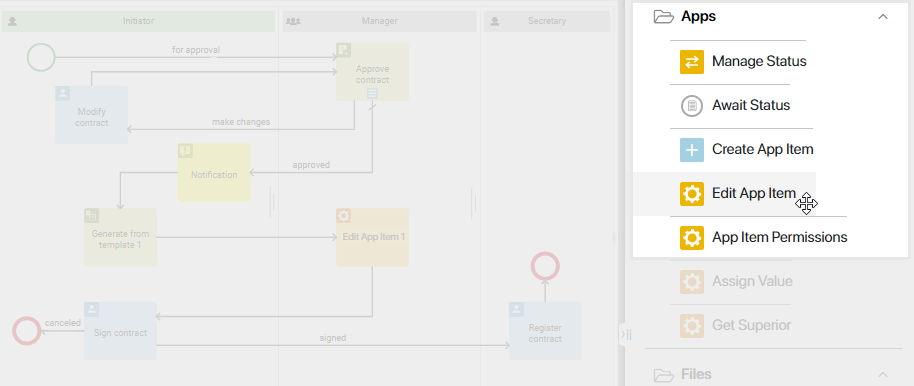Select the Sign contract task
This screenshot has width=914, height=386.
click(120, 331)
